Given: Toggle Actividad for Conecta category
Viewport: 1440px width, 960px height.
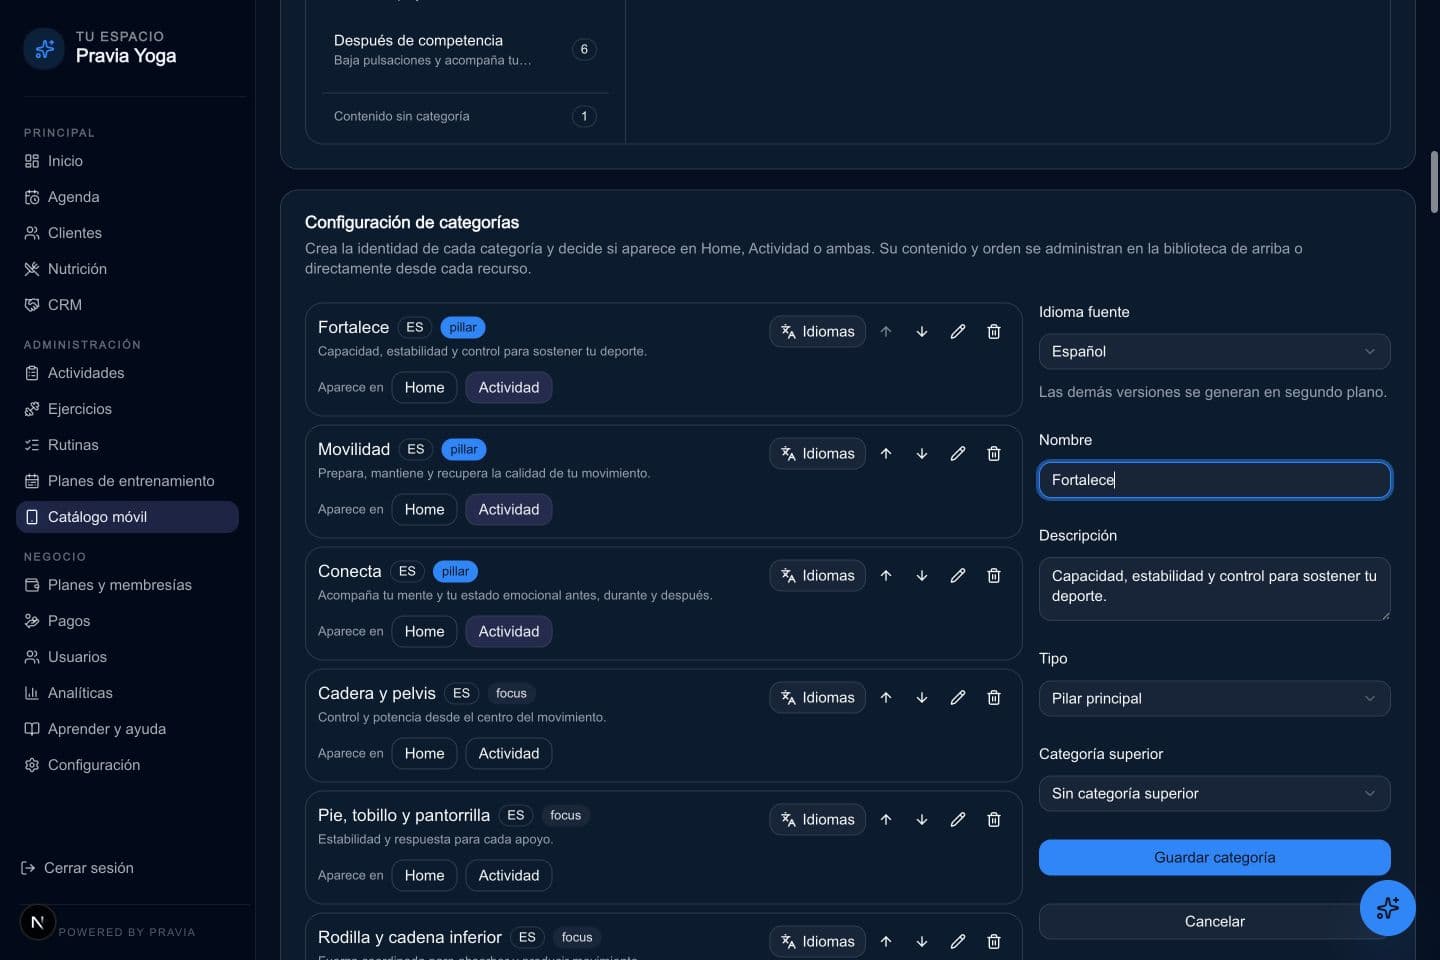Looking at the screenshot, I should click(x=508, y=631).
